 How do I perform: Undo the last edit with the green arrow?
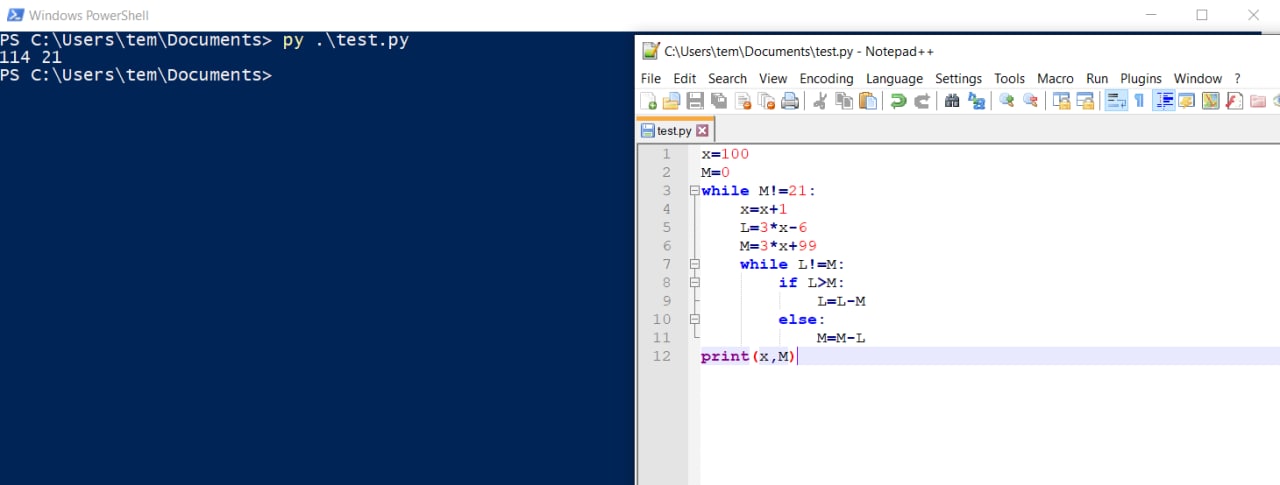coord(898,100)
